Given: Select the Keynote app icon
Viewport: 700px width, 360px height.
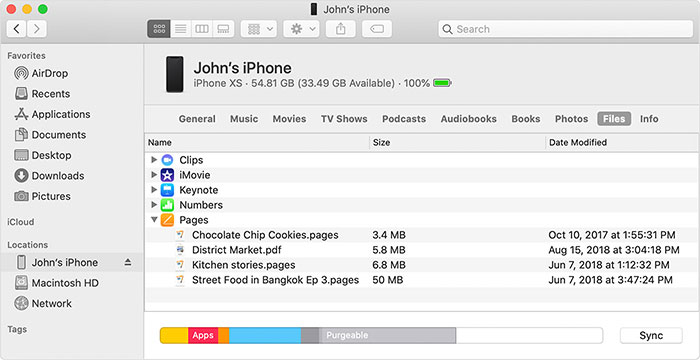Looking at the screenshot, I should coord(167,190).
